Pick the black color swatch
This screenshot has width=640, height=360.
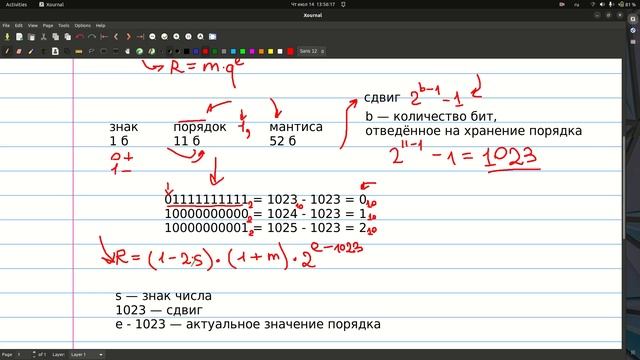click(x=187, y=51)
